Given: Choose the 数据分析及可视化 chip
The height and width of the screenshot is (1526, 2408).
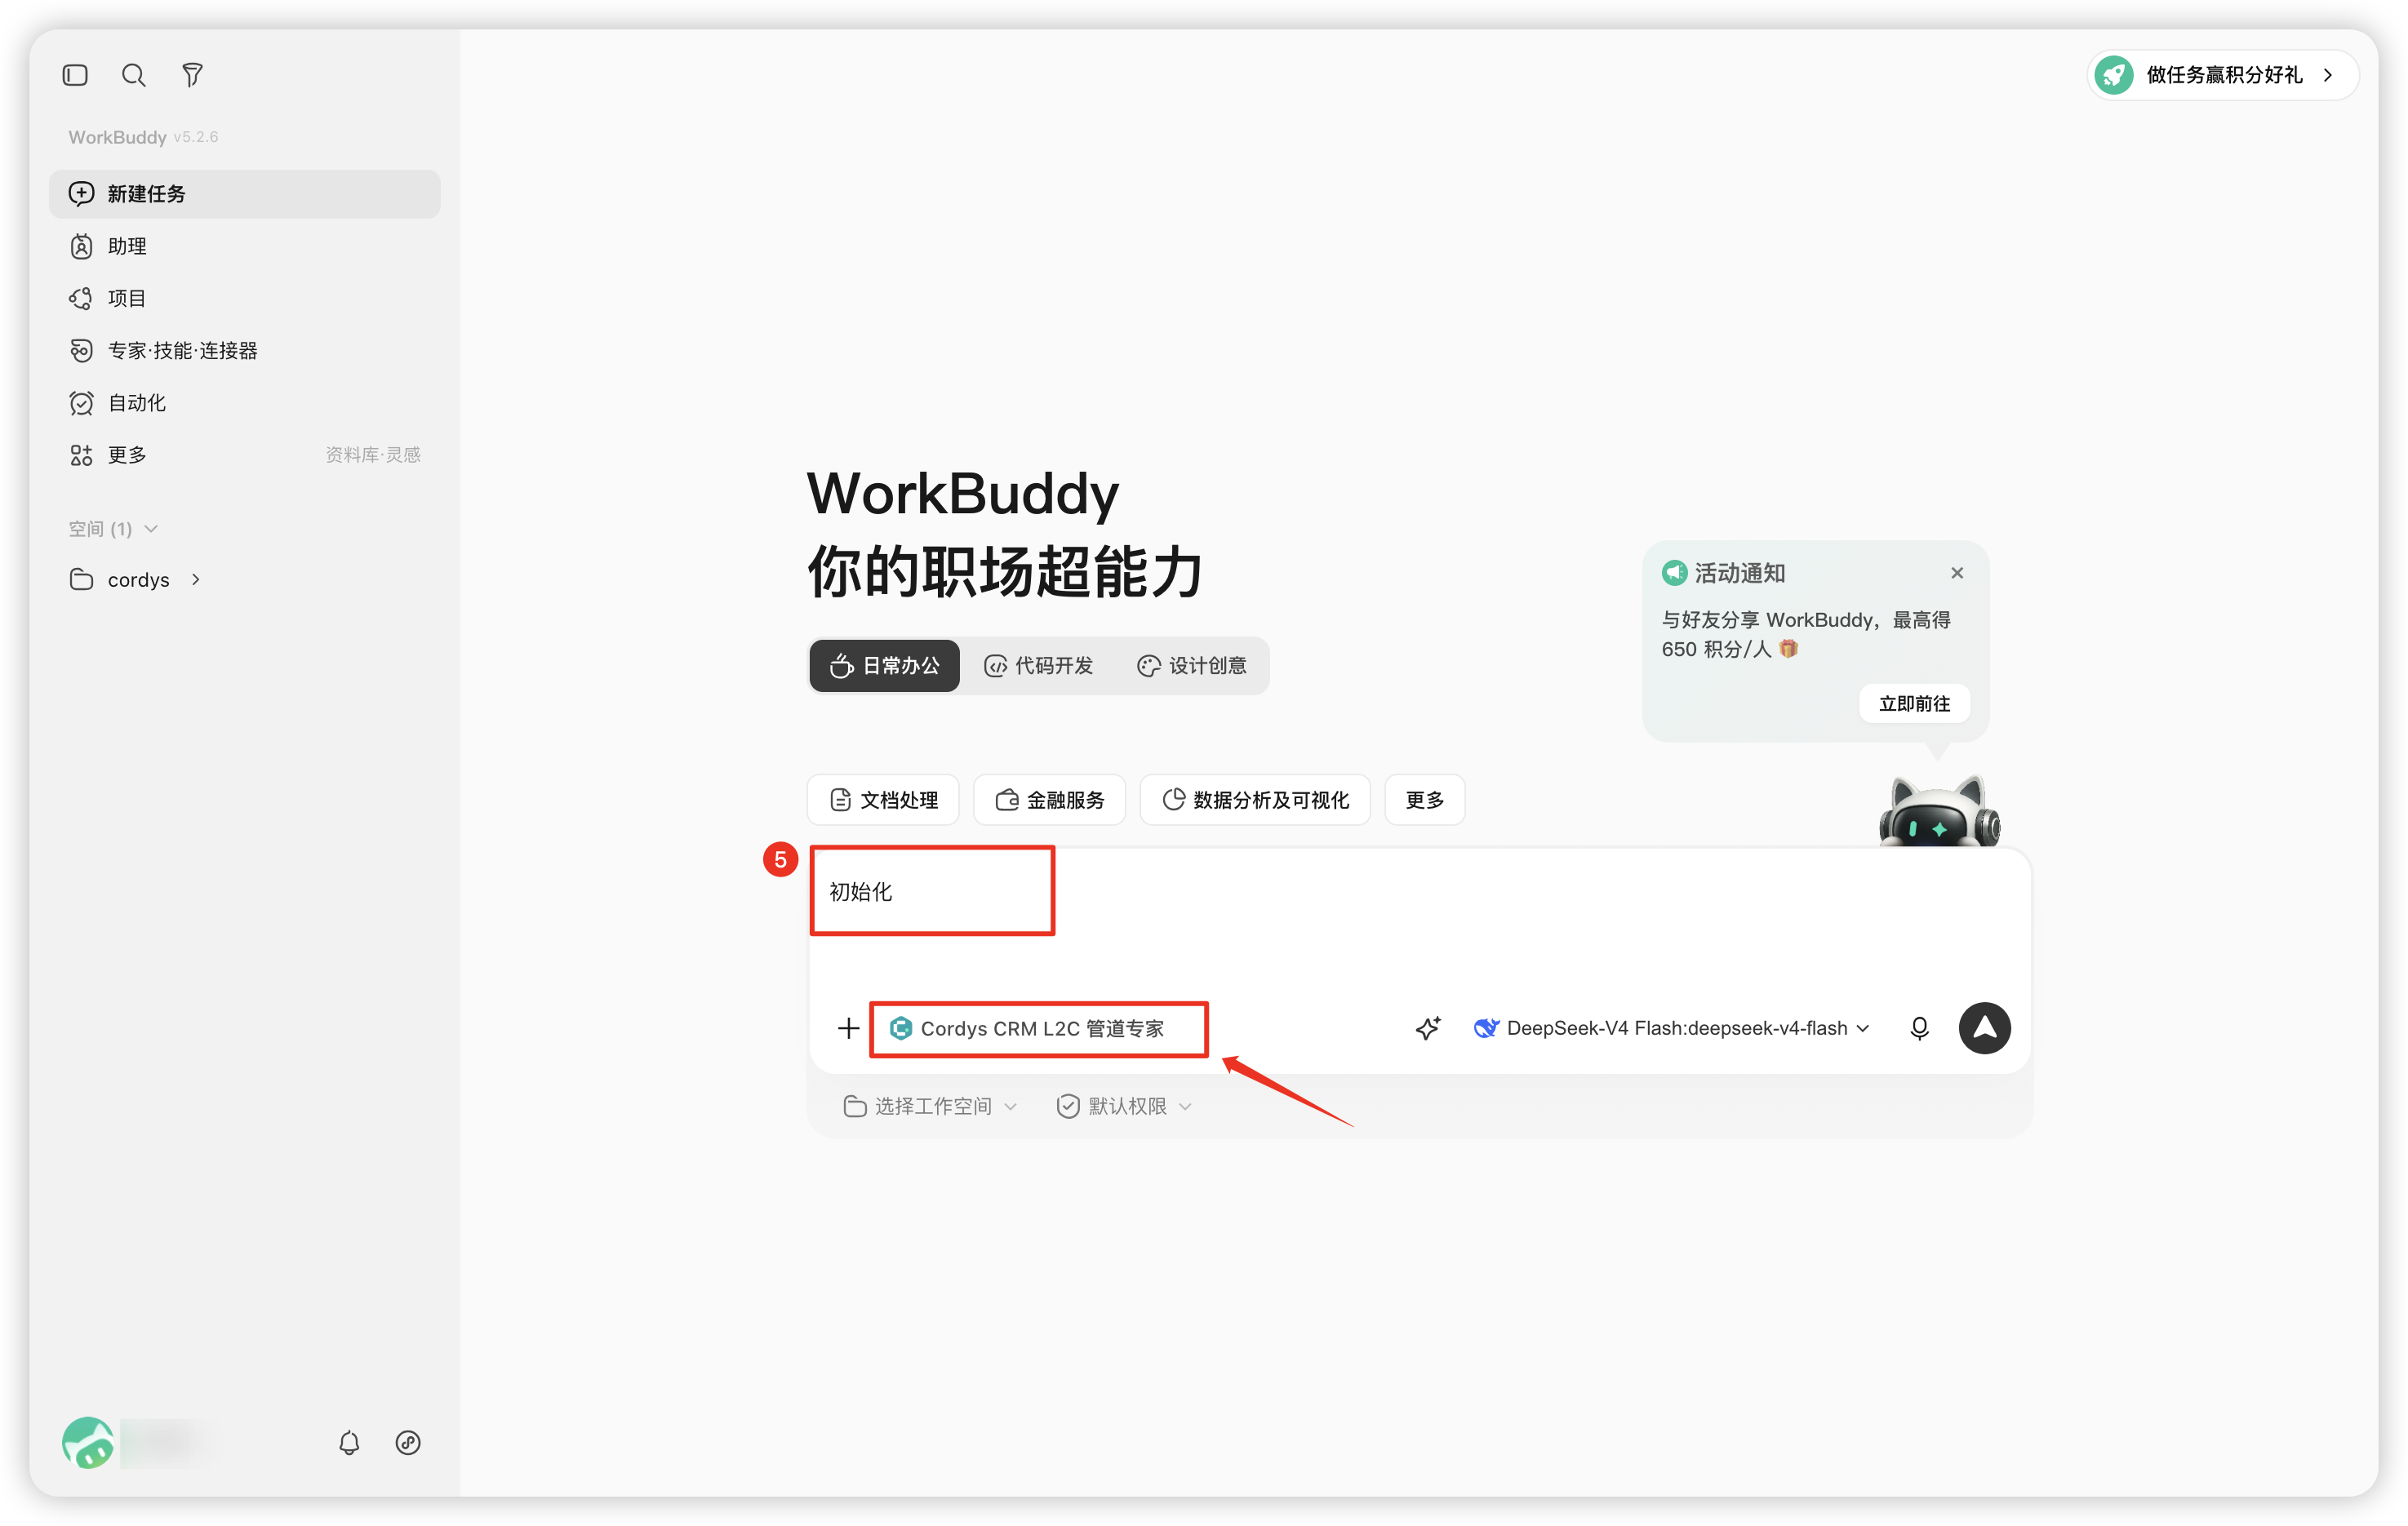Looking at the screenshot, I should [x=1255, y=800].
